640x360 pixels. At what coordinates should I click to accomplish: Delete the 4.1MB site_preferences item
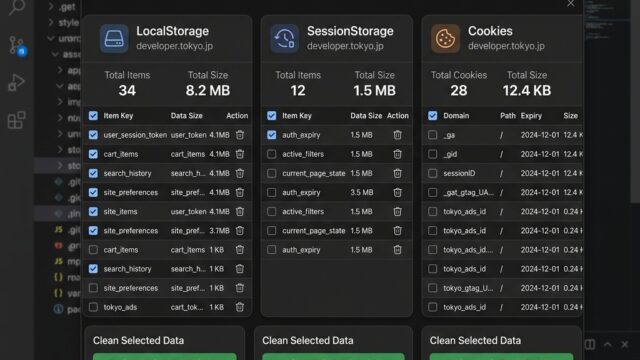(x=240, y=192)
